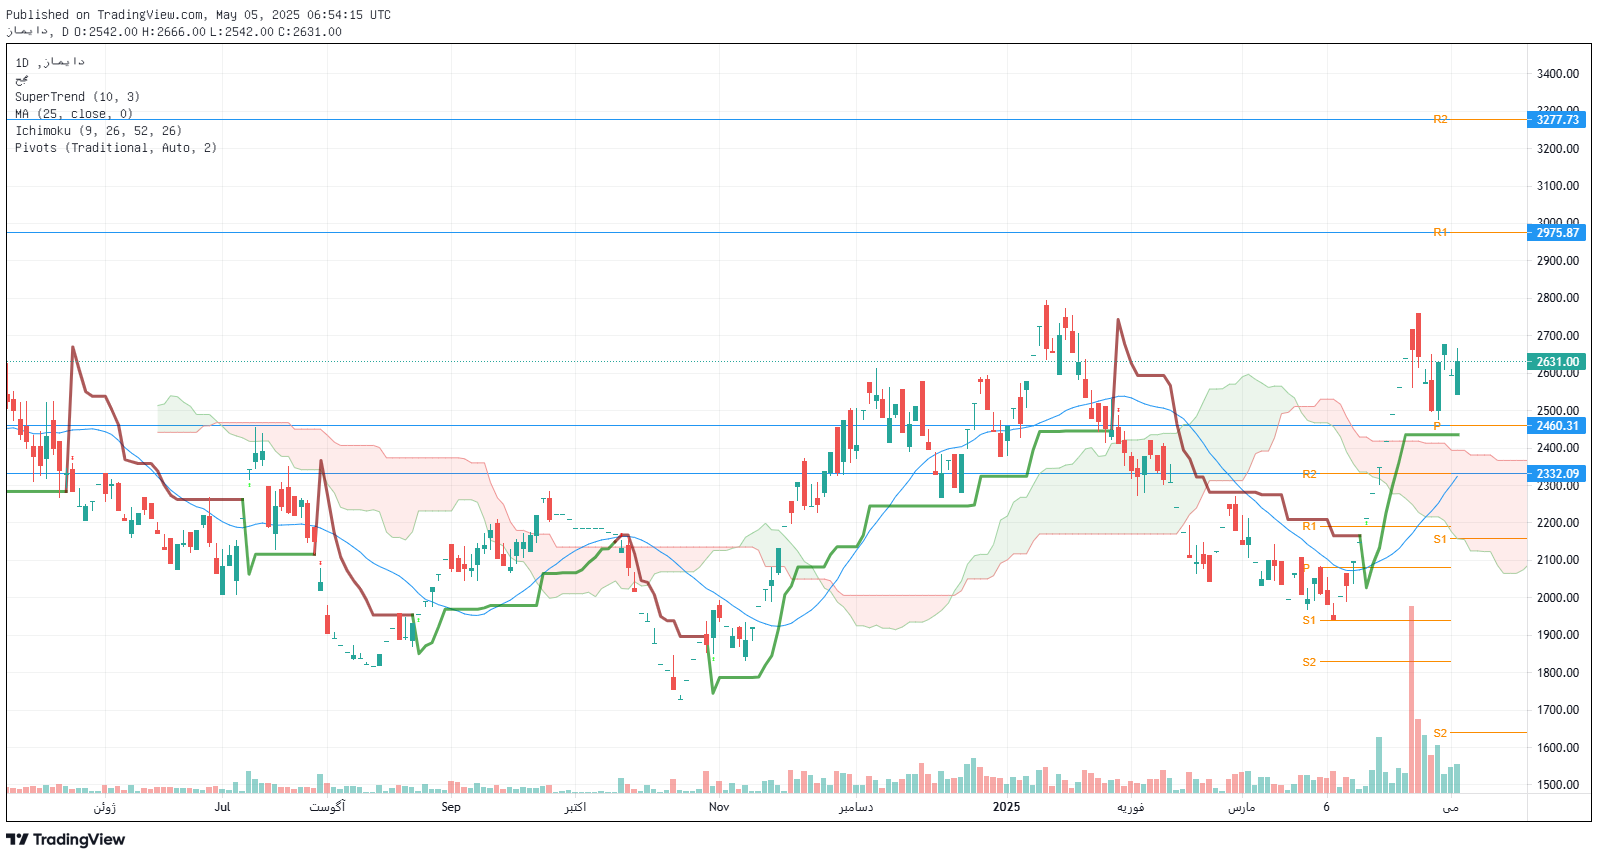The width and height of the screenshot is (1598, 858).
Task: Select the Pivots (Traditional, Auto, 2) legend
Action: coord(116,148)
